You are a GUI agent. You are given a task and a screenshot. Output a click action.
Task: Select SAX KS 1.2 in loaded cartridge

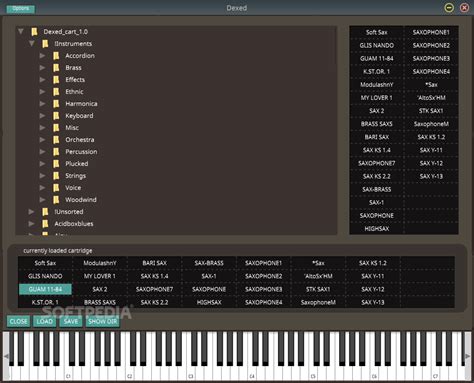coord(373,263)
